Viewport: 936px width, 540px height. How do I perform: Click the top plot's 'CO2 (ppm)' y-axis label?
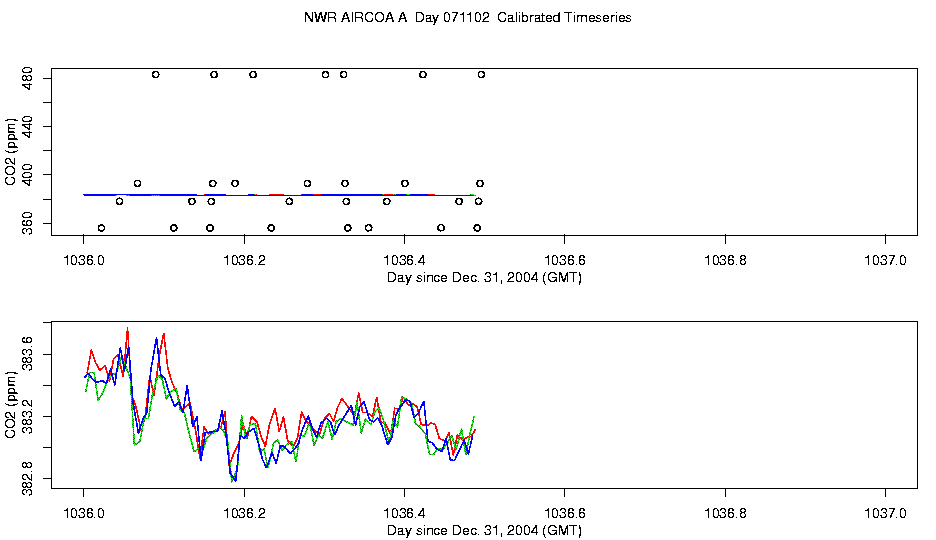[10, 152]
